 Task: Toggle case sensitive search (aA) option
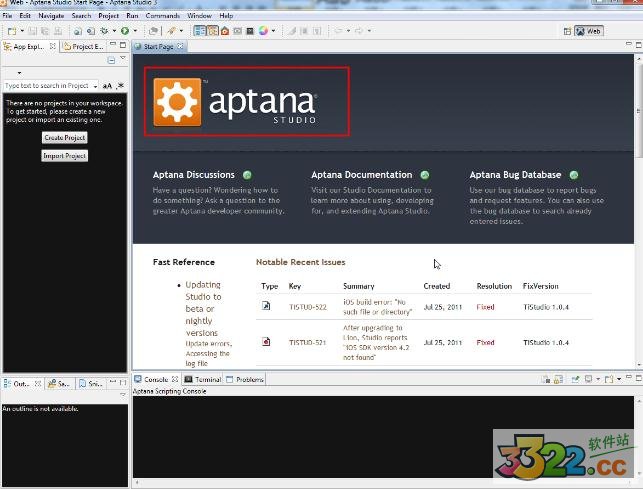(x=107, y=86)
